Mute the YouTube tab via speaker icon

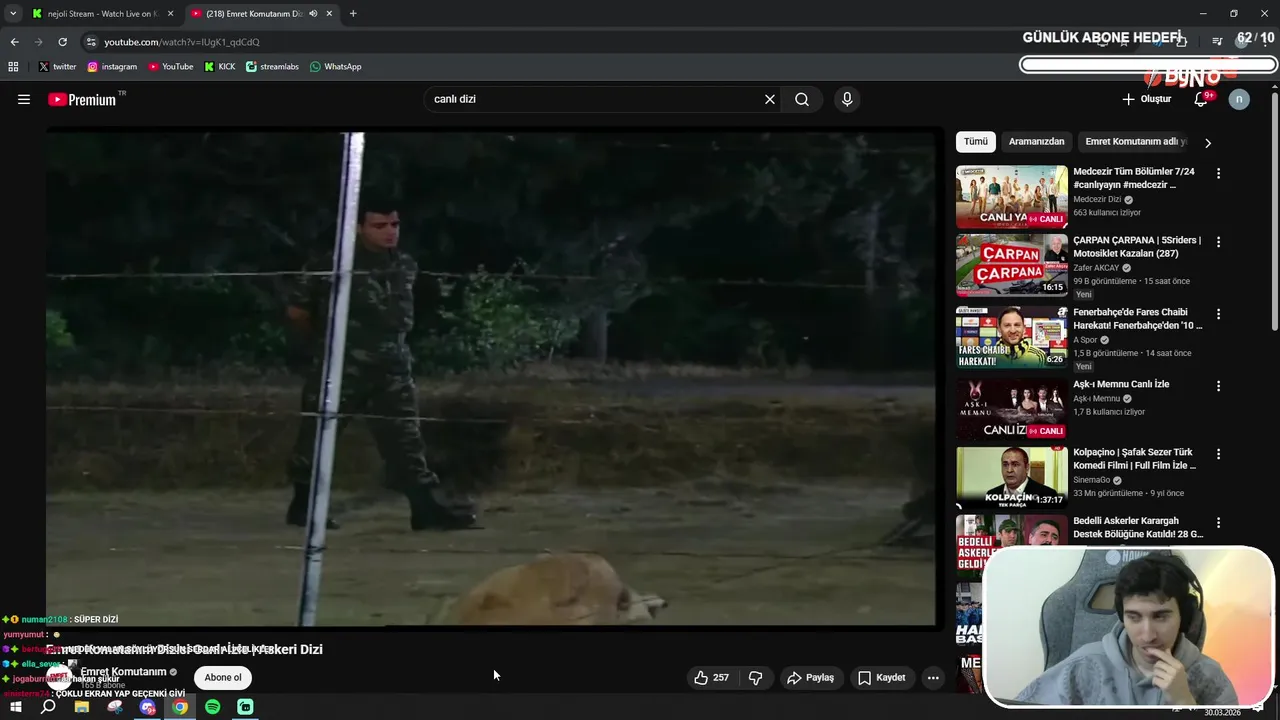pyautogui.click(x=313, y=14)
